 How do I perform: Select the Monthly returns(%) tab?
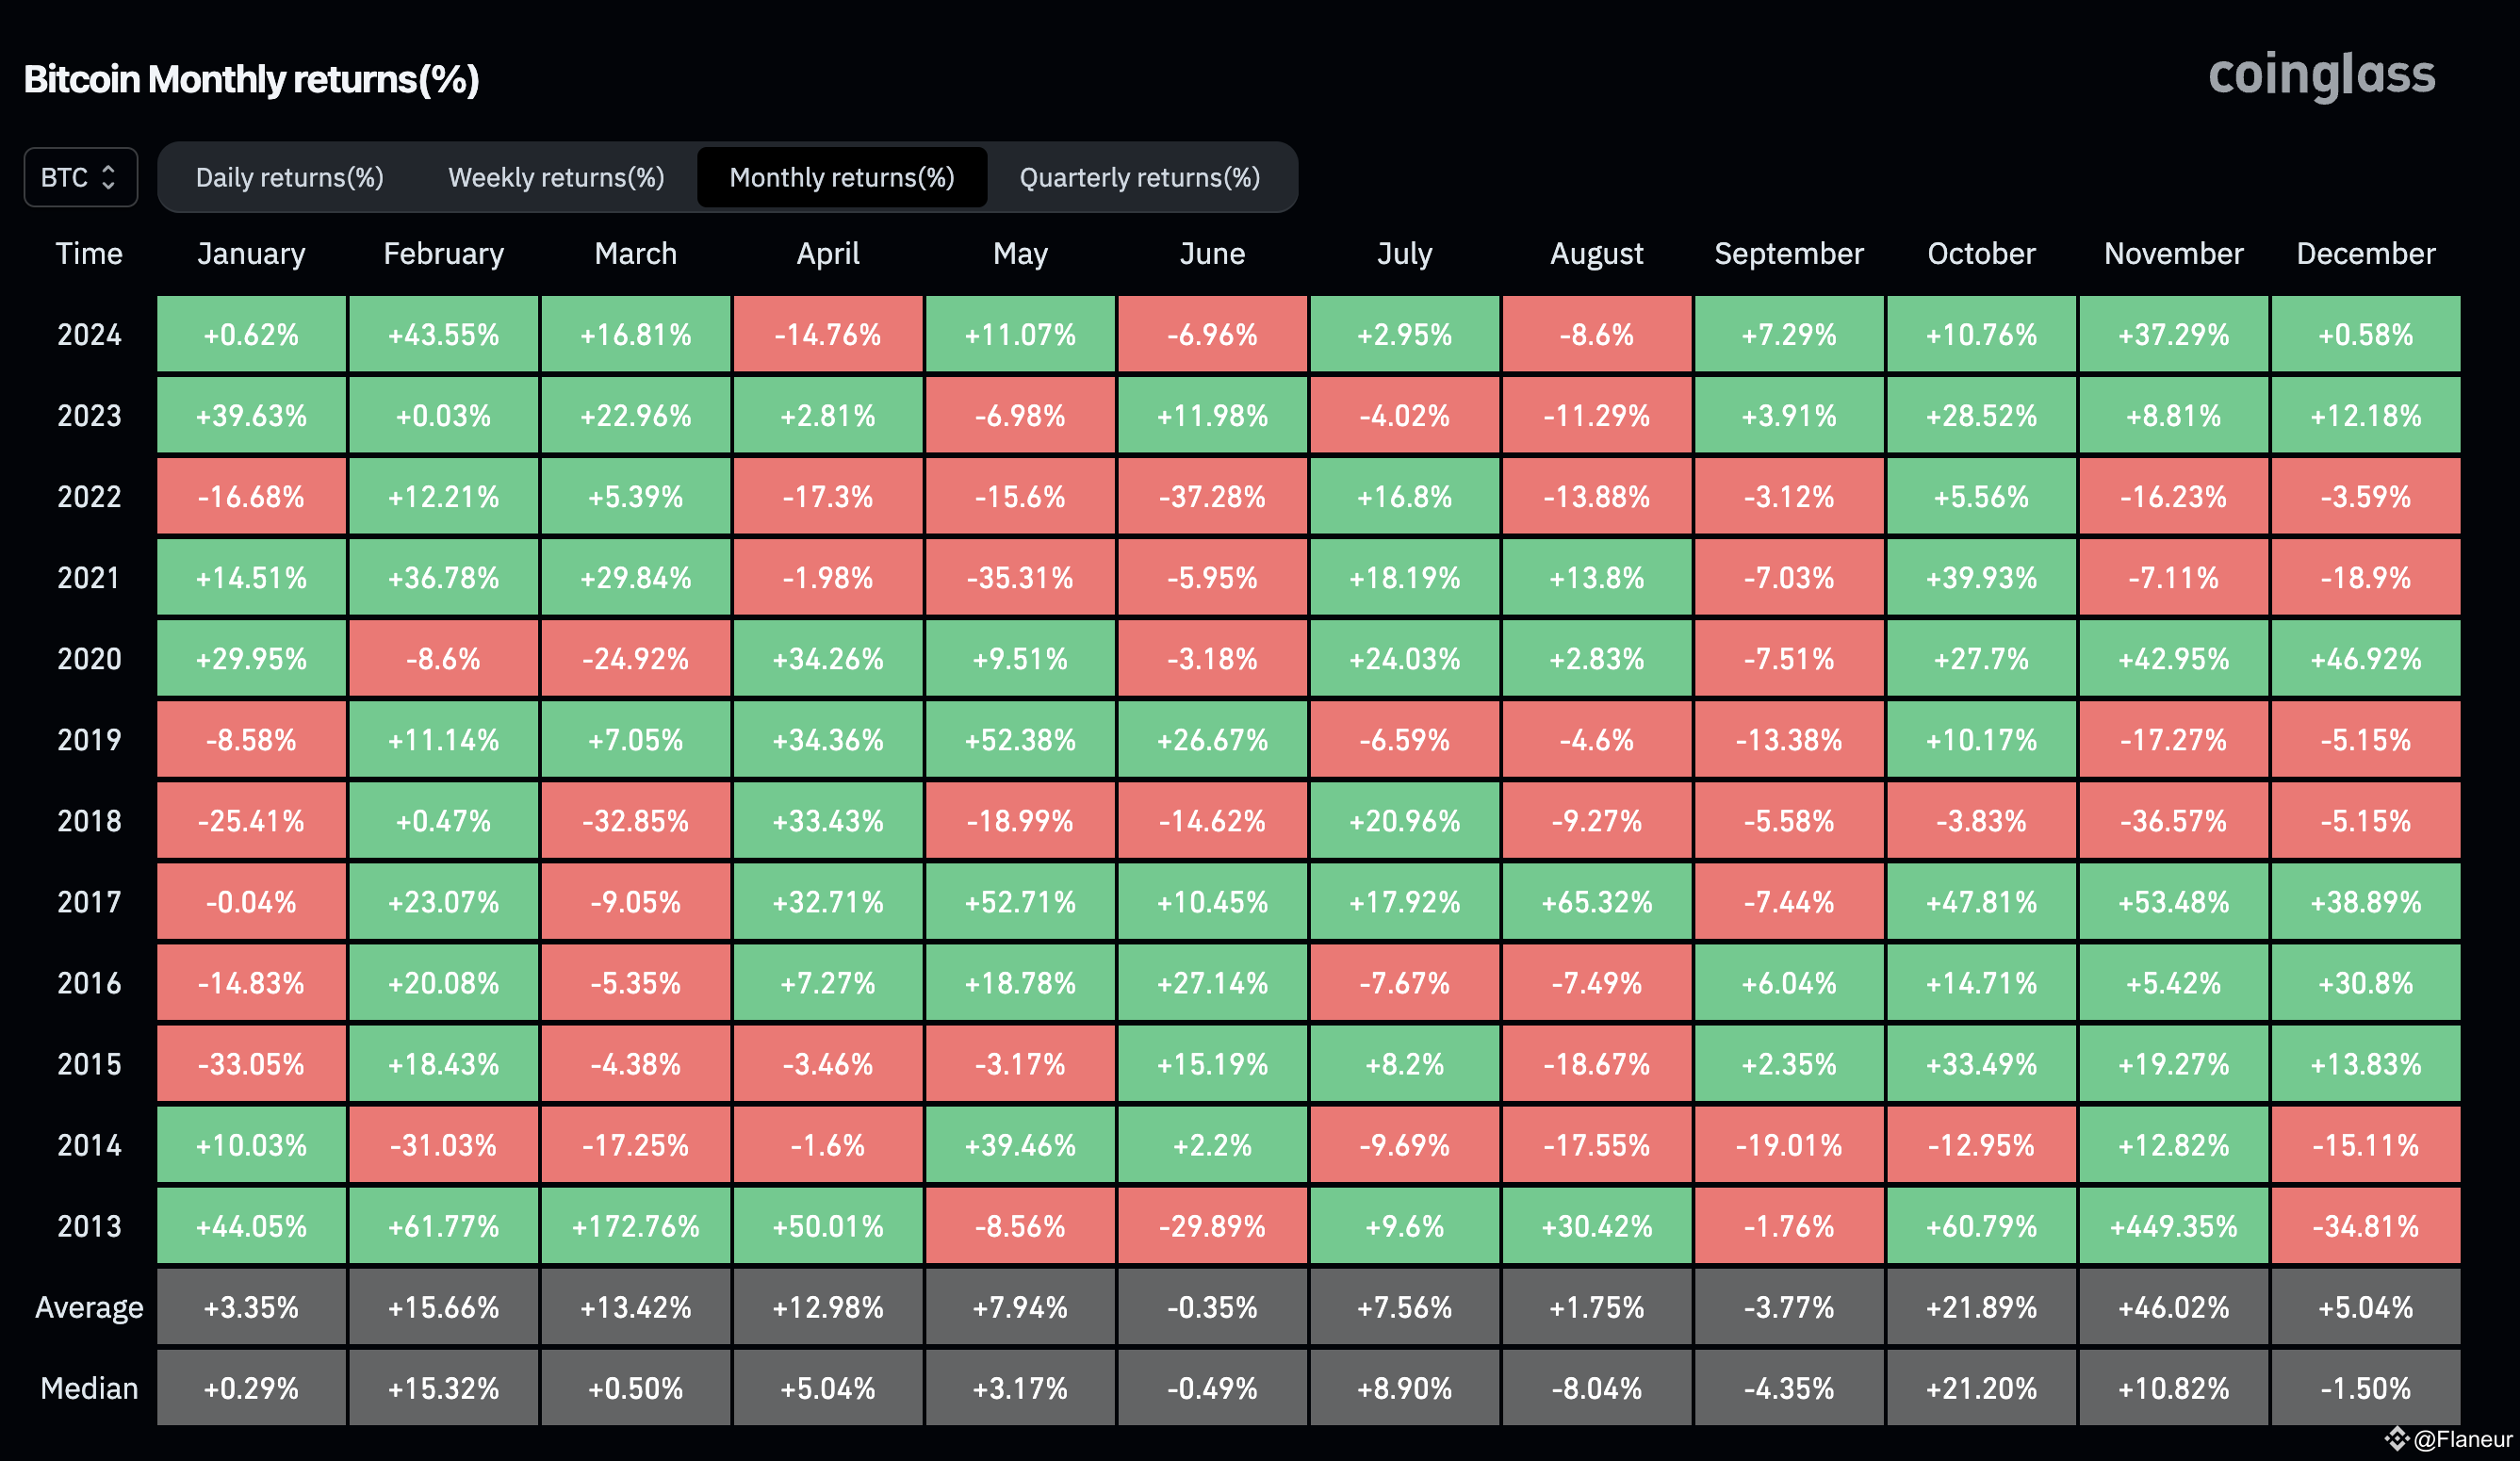click(x=842, y=177)
